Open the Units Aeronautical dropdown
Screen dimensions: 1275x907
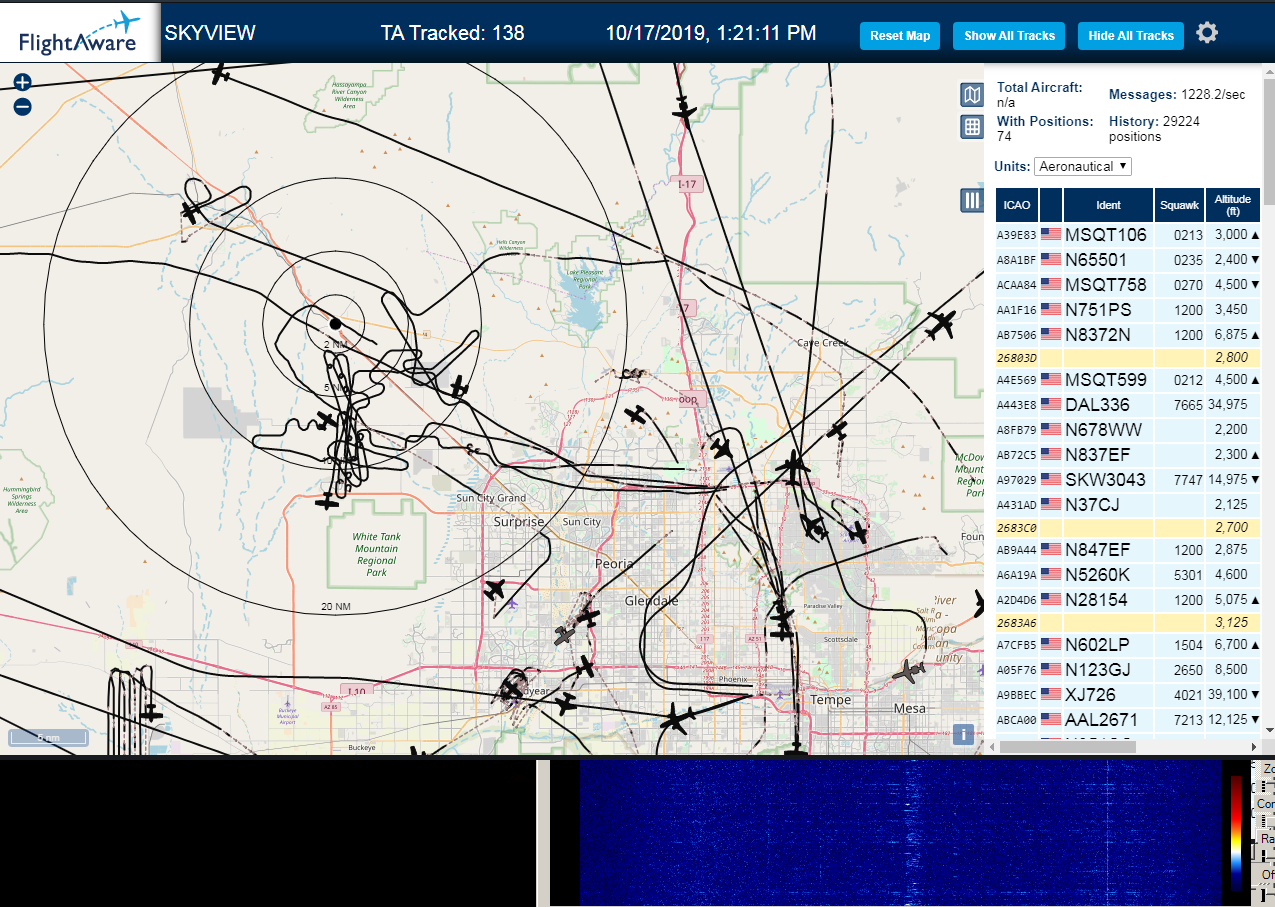click(1083, 166)
